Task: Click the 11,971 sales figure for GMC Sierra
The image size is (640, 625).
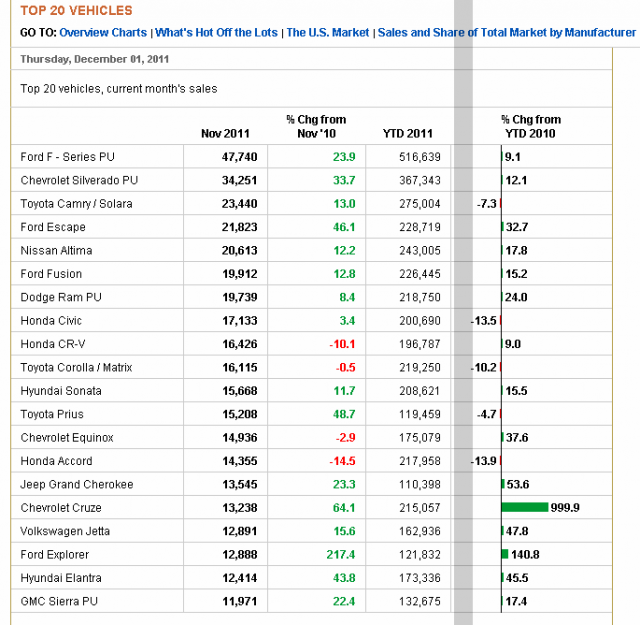Action: pos(240,601)
